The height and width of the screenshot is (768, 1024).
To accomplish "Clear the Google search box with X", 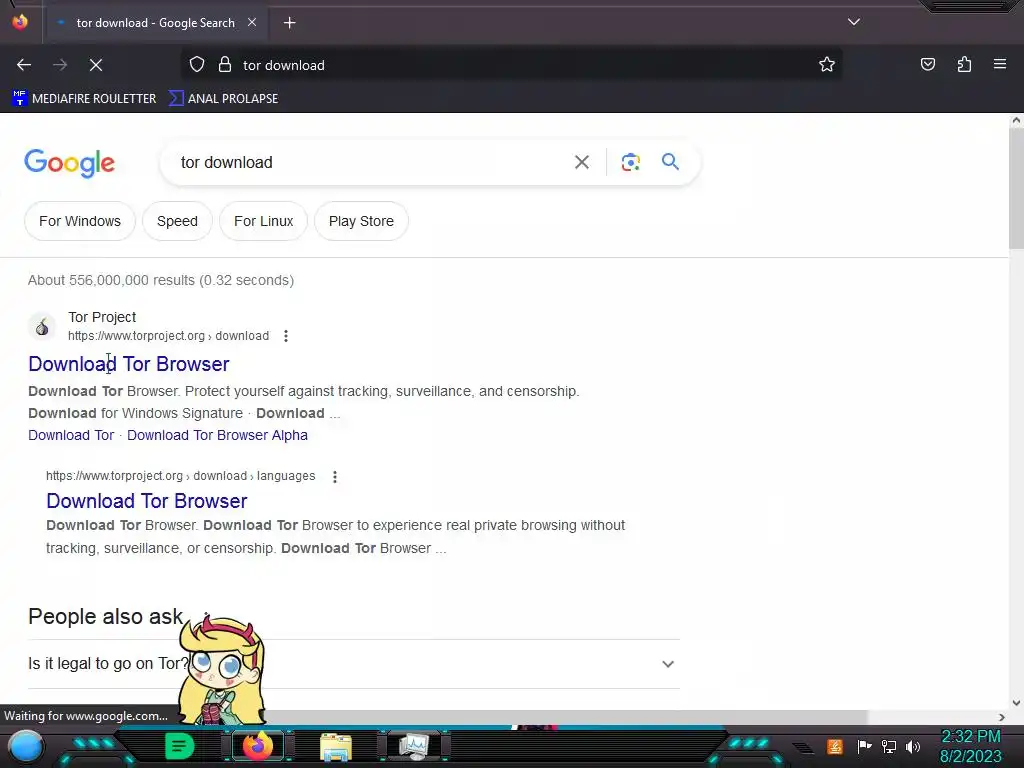I will pyautogui.click(x=581, y=162).
